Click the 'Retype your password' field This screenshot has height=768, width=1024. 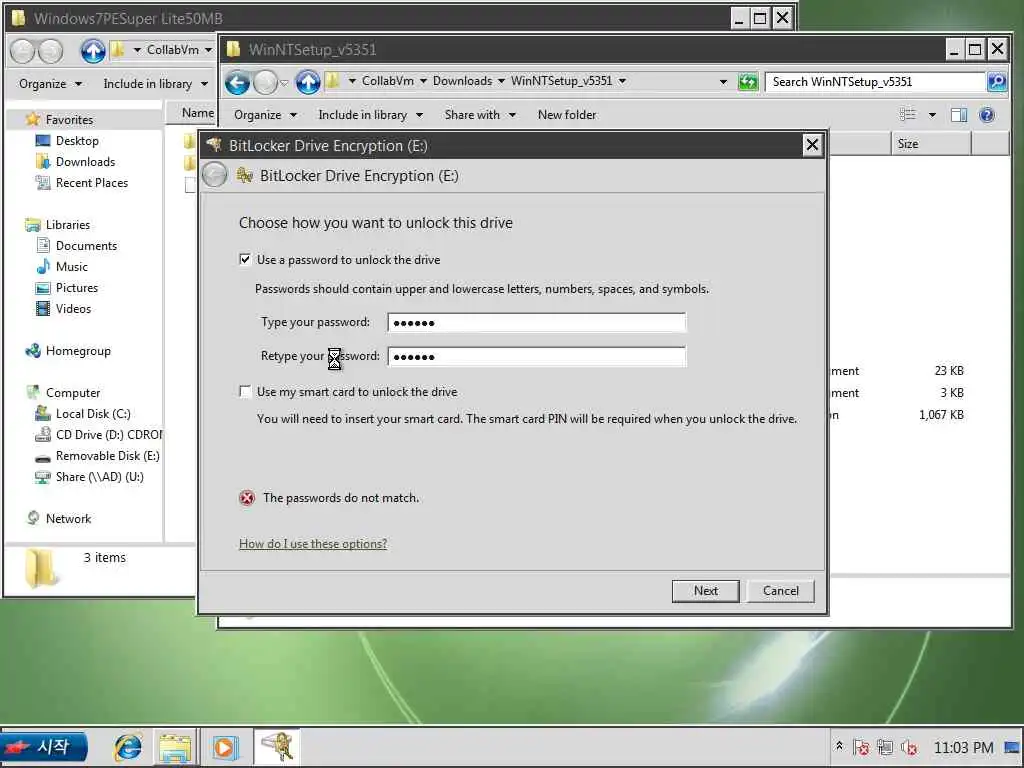[x=536, y=357]
